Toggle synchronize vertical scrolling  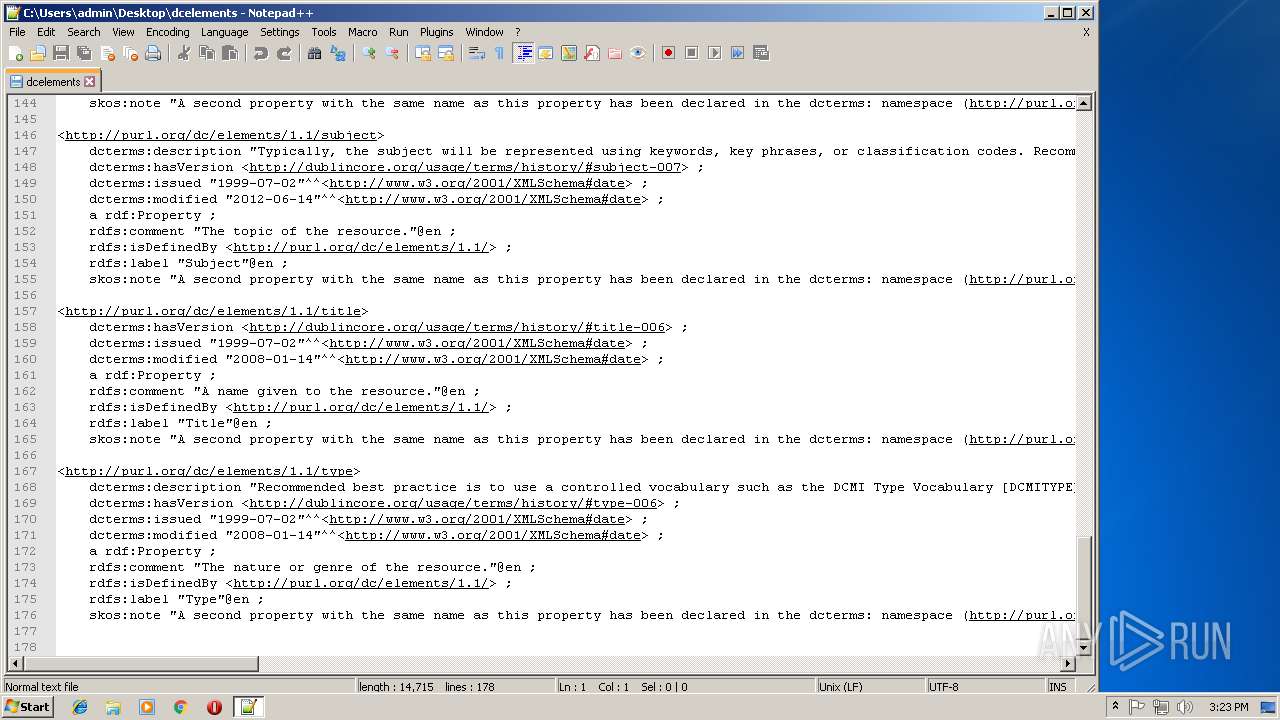(423, 53)
